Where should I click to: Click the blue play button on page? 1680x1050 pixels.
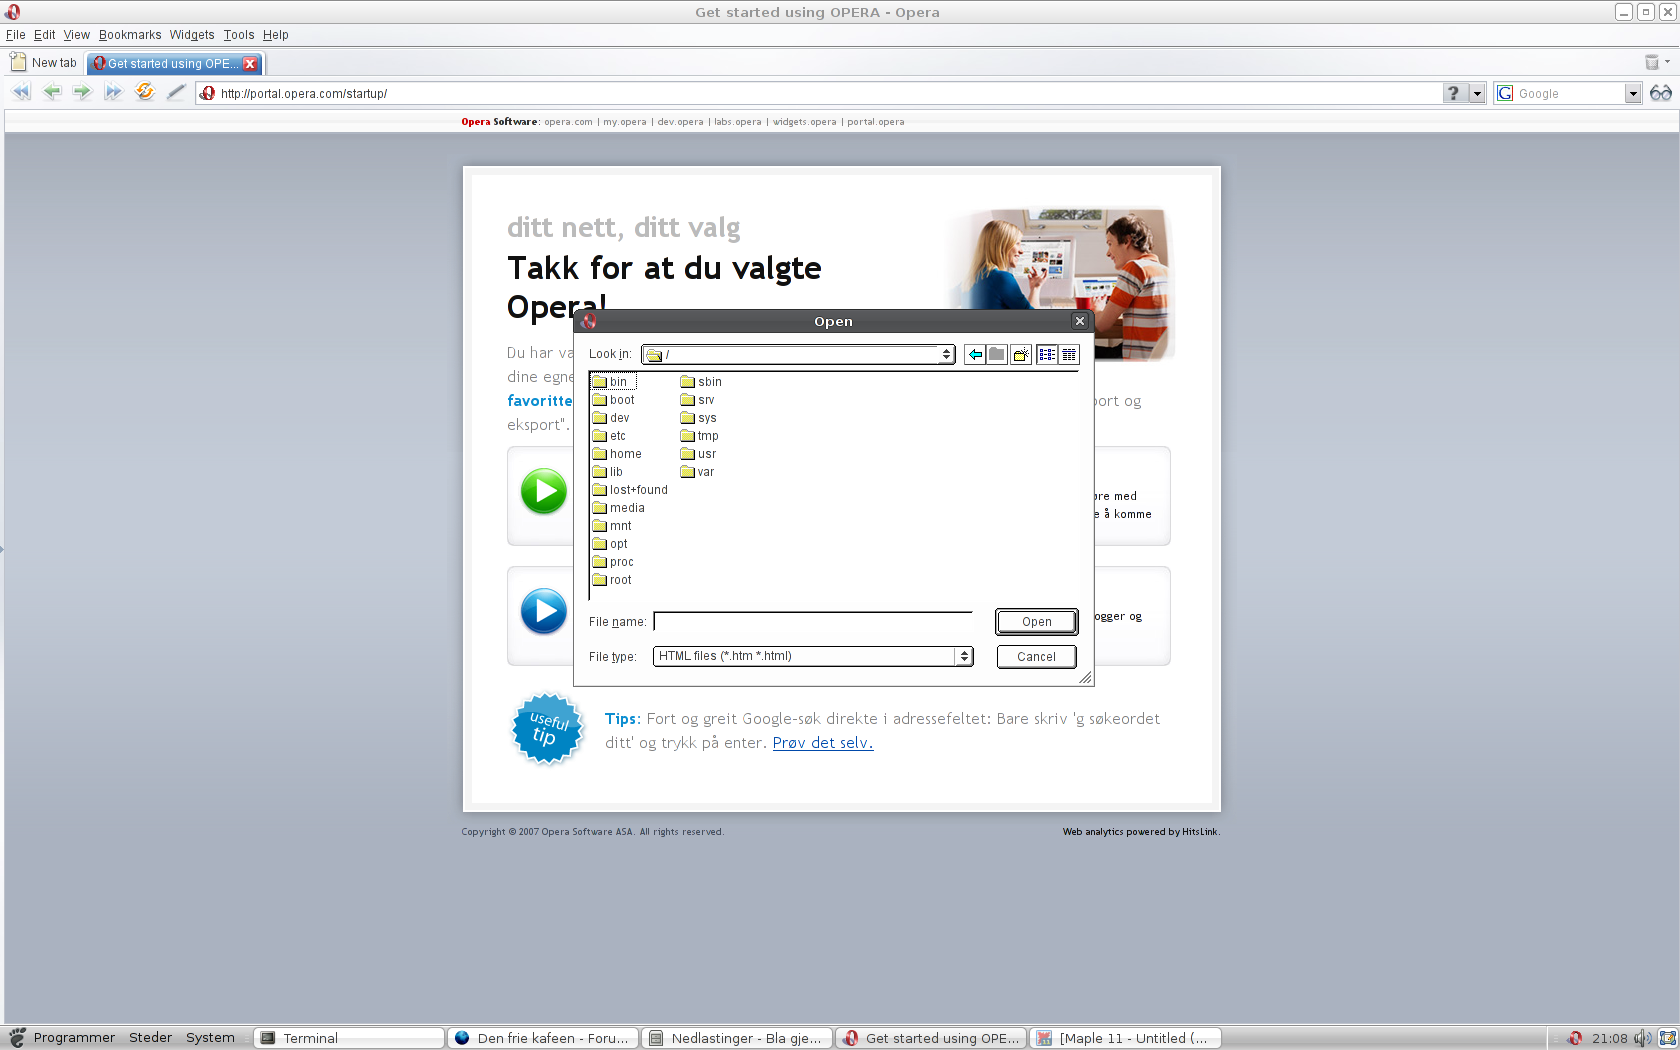coord(543,611)
